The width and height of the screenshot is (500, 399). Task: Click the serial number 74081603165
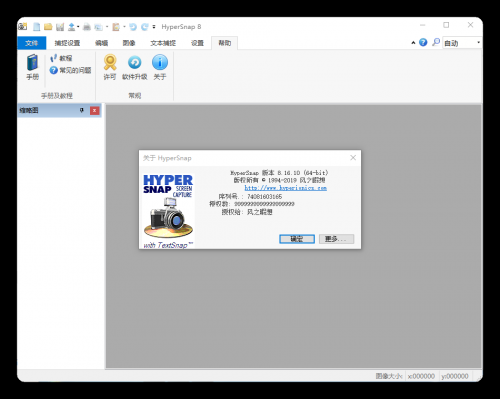point(265,196)
